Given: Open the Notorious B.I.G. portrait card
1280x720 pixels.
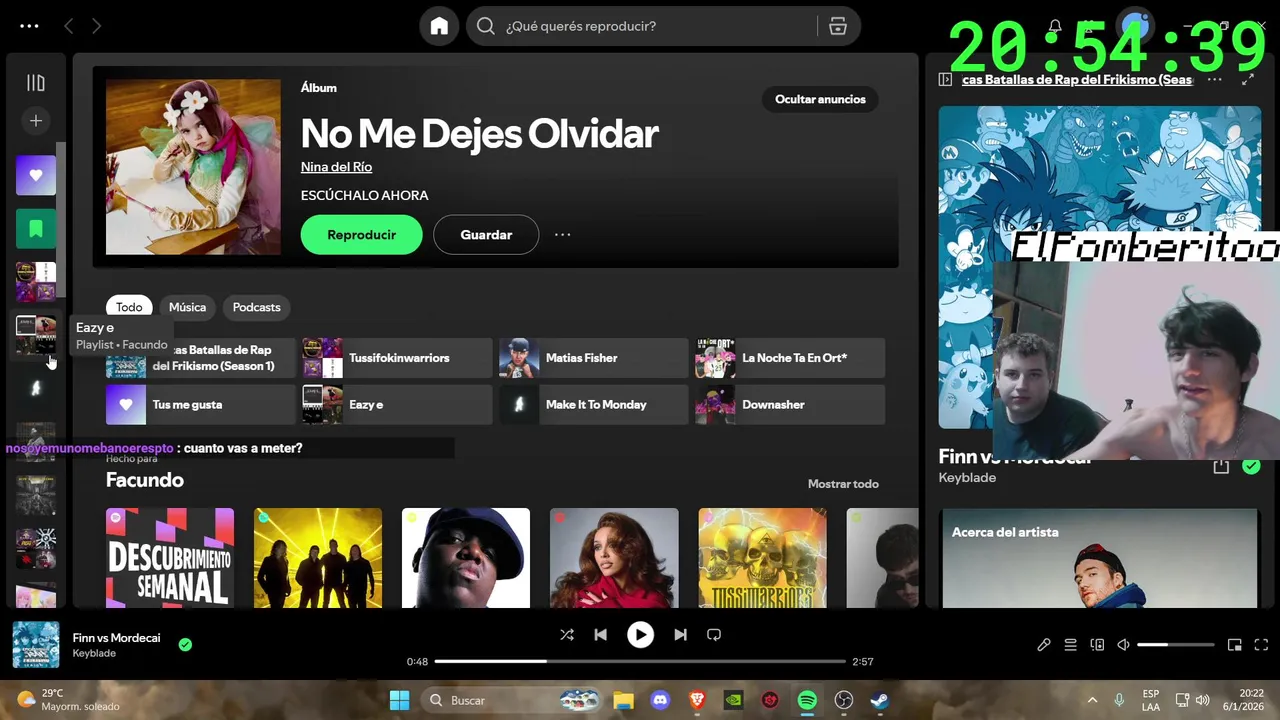Looking at the screenshot, I should click(x=466, y=558).
